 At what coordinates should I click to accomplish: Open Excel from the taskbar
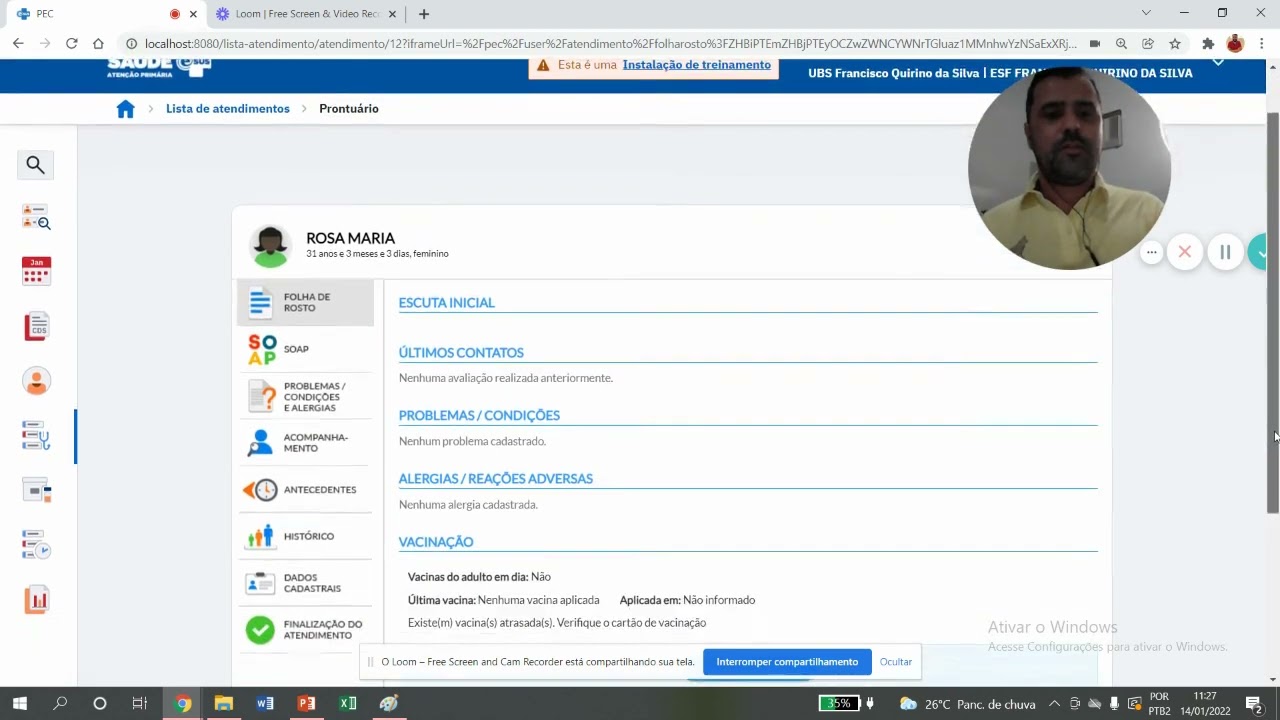point(347,703)
